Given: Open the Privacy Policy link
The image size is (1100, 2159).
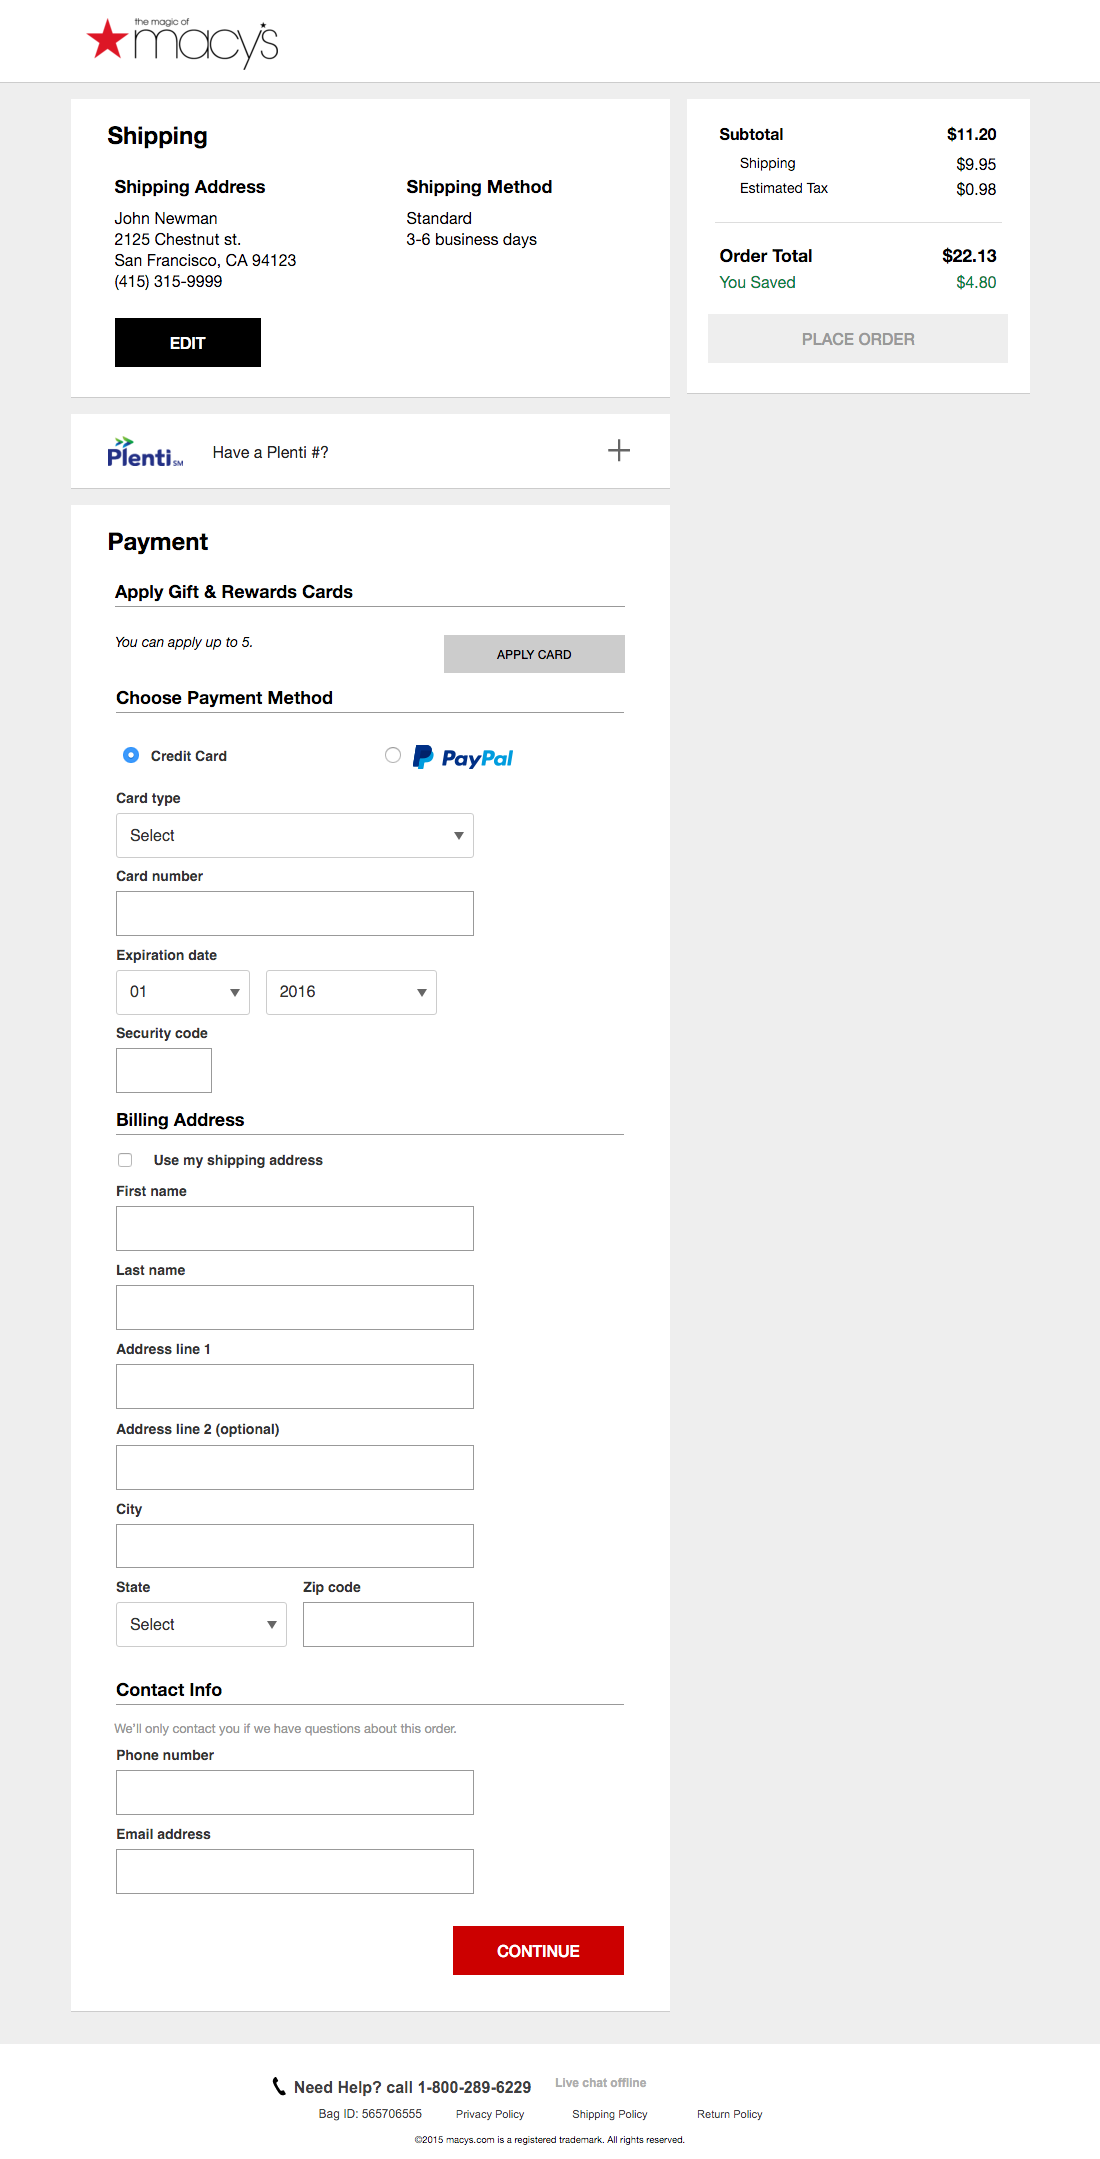Looking at the screenshot, I should pyautogui.click(x=490, y=2114).
